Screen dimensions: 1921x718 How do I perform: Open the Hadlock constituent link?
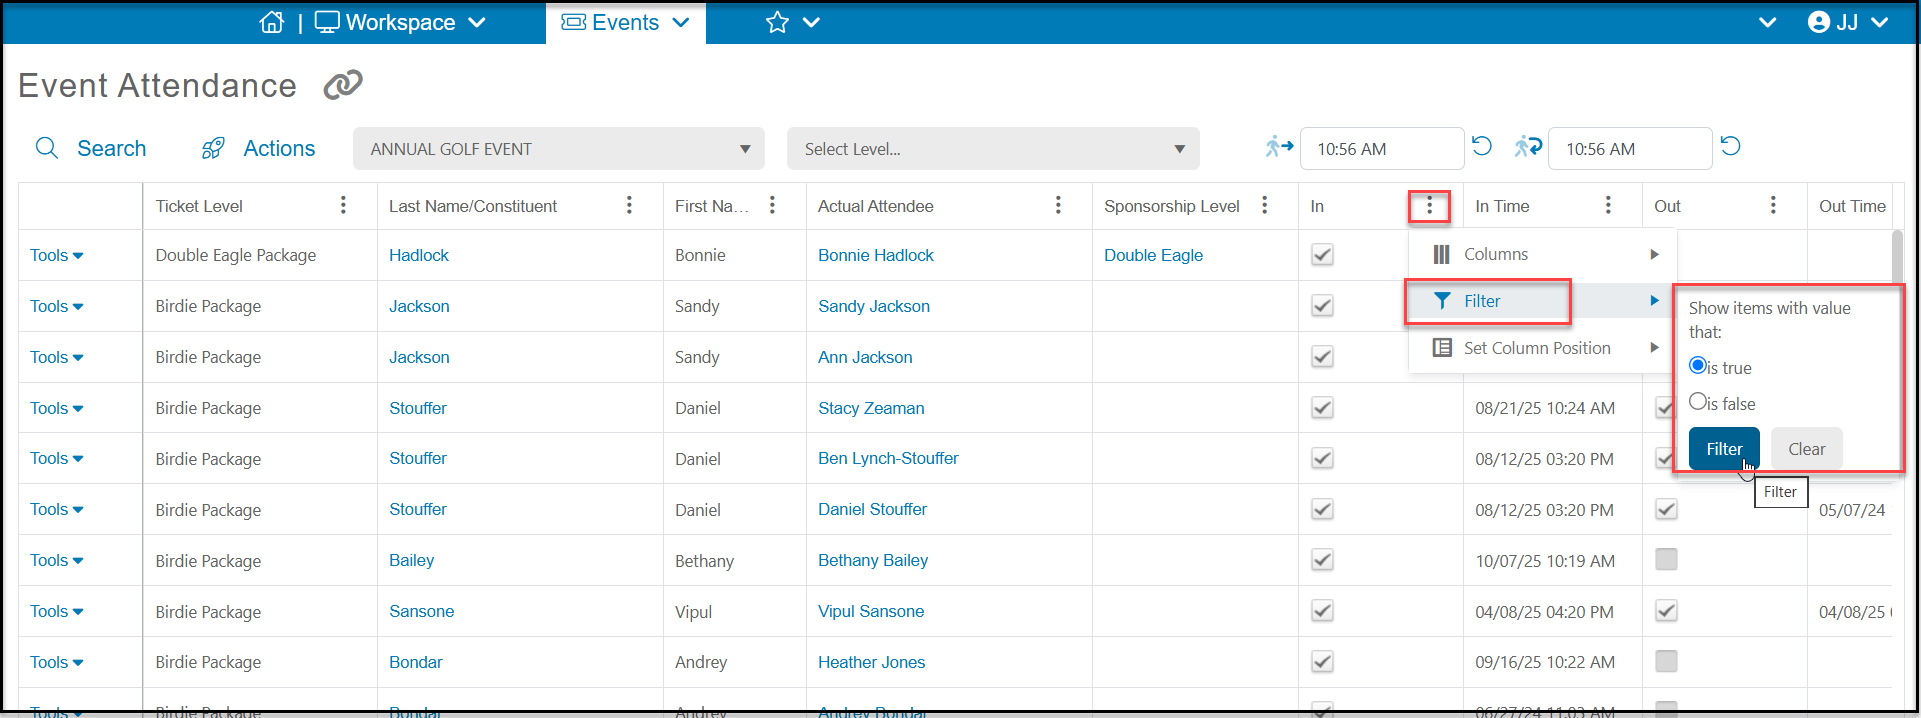point(419,255)
